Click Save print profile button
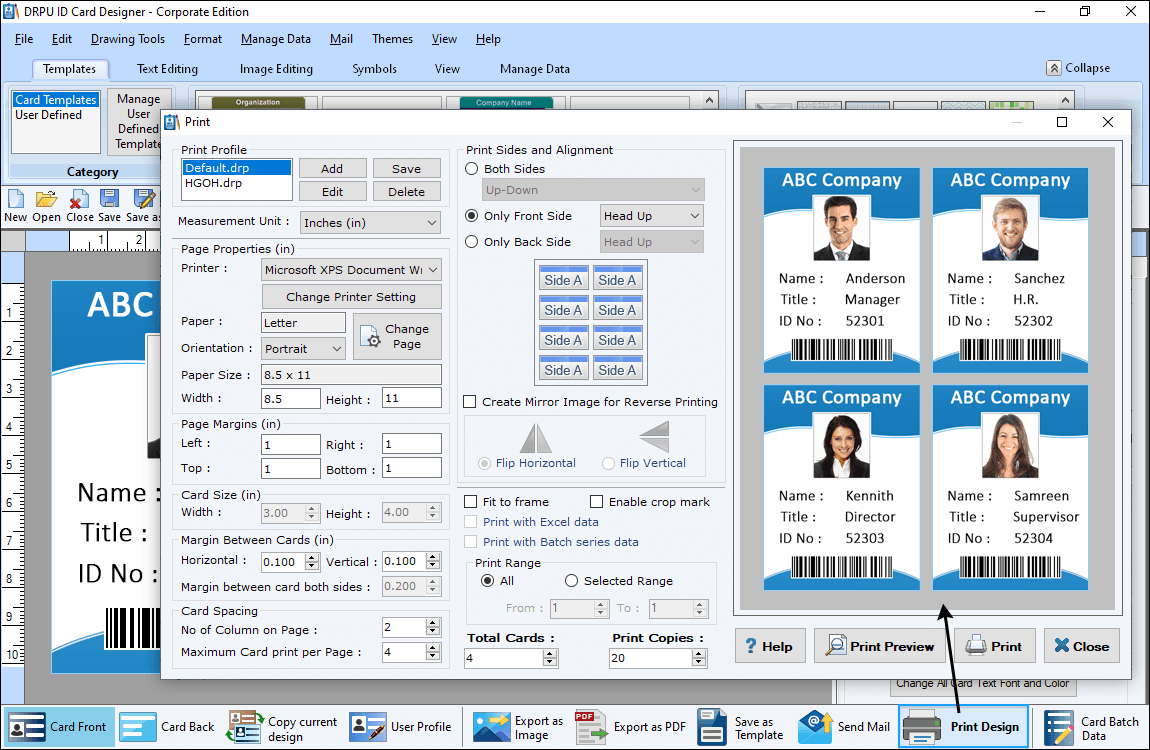The height and width of the screenshot is (750, 1150). point(406,169)
